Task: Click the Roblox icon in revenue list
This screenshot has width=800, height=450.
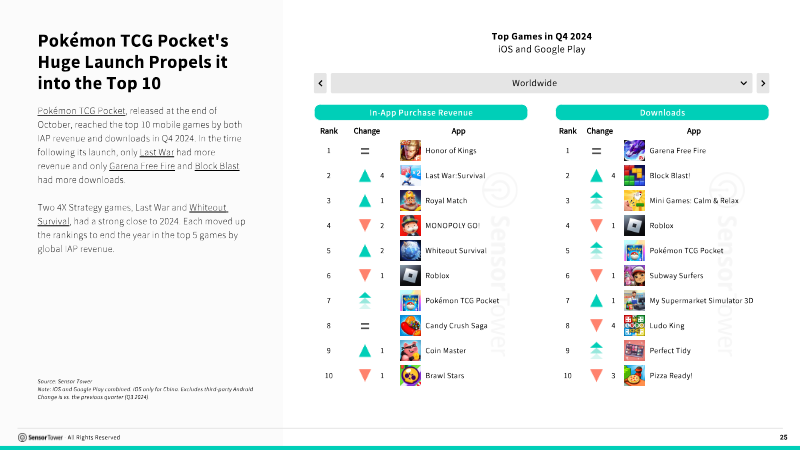Action: coord(411,275)
